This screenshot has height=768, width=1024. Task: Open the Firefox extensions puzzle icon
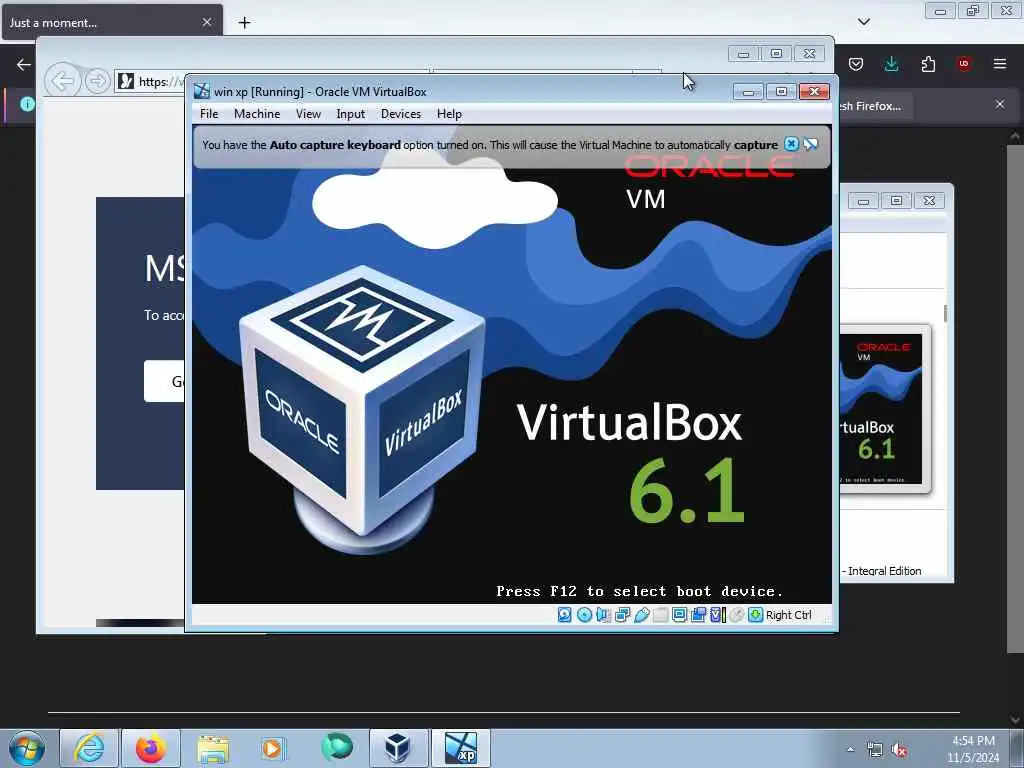coord(928,64)
